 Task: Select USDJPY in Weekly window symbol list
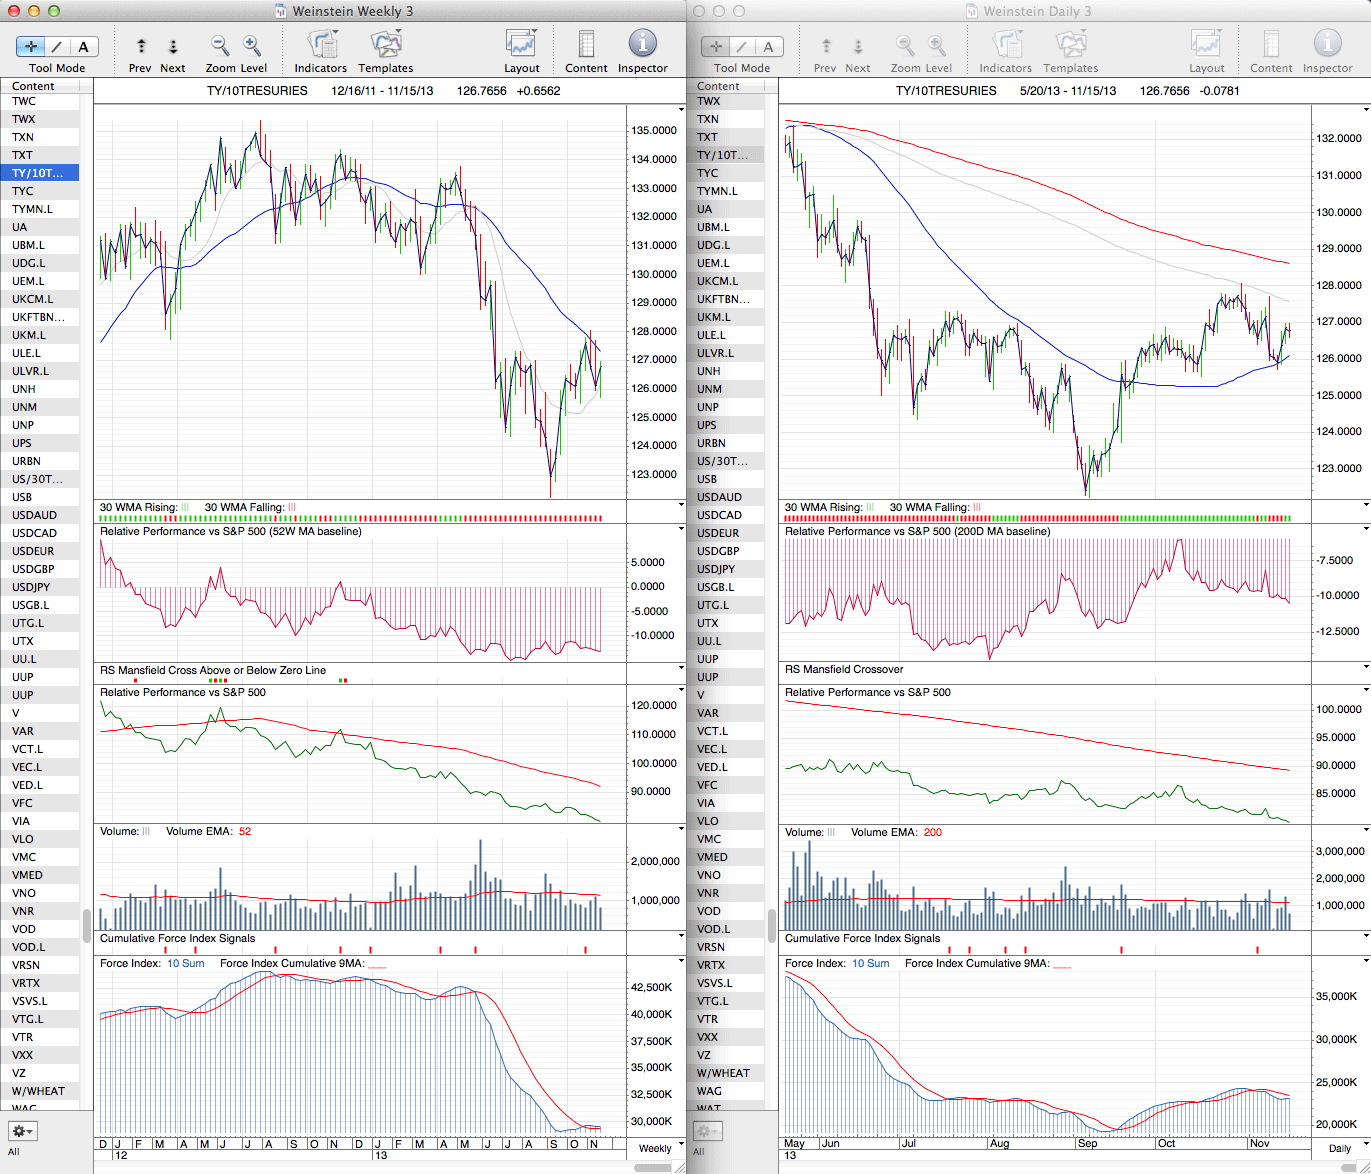click(x=31, y=587)
